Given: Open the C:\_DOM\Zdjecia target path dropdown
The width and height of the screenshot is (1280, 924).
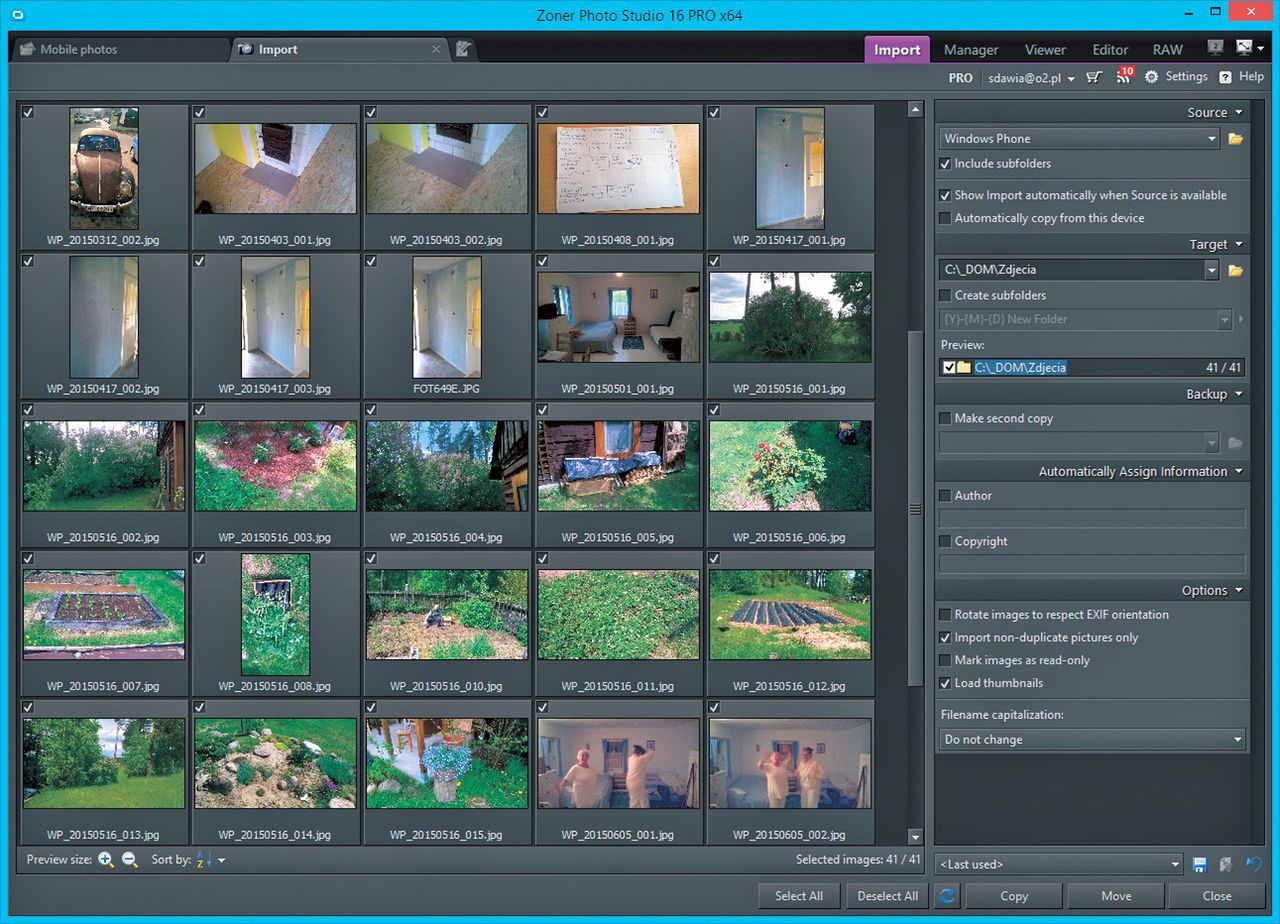Looking at the screenshot, I should coord(1212,270).
